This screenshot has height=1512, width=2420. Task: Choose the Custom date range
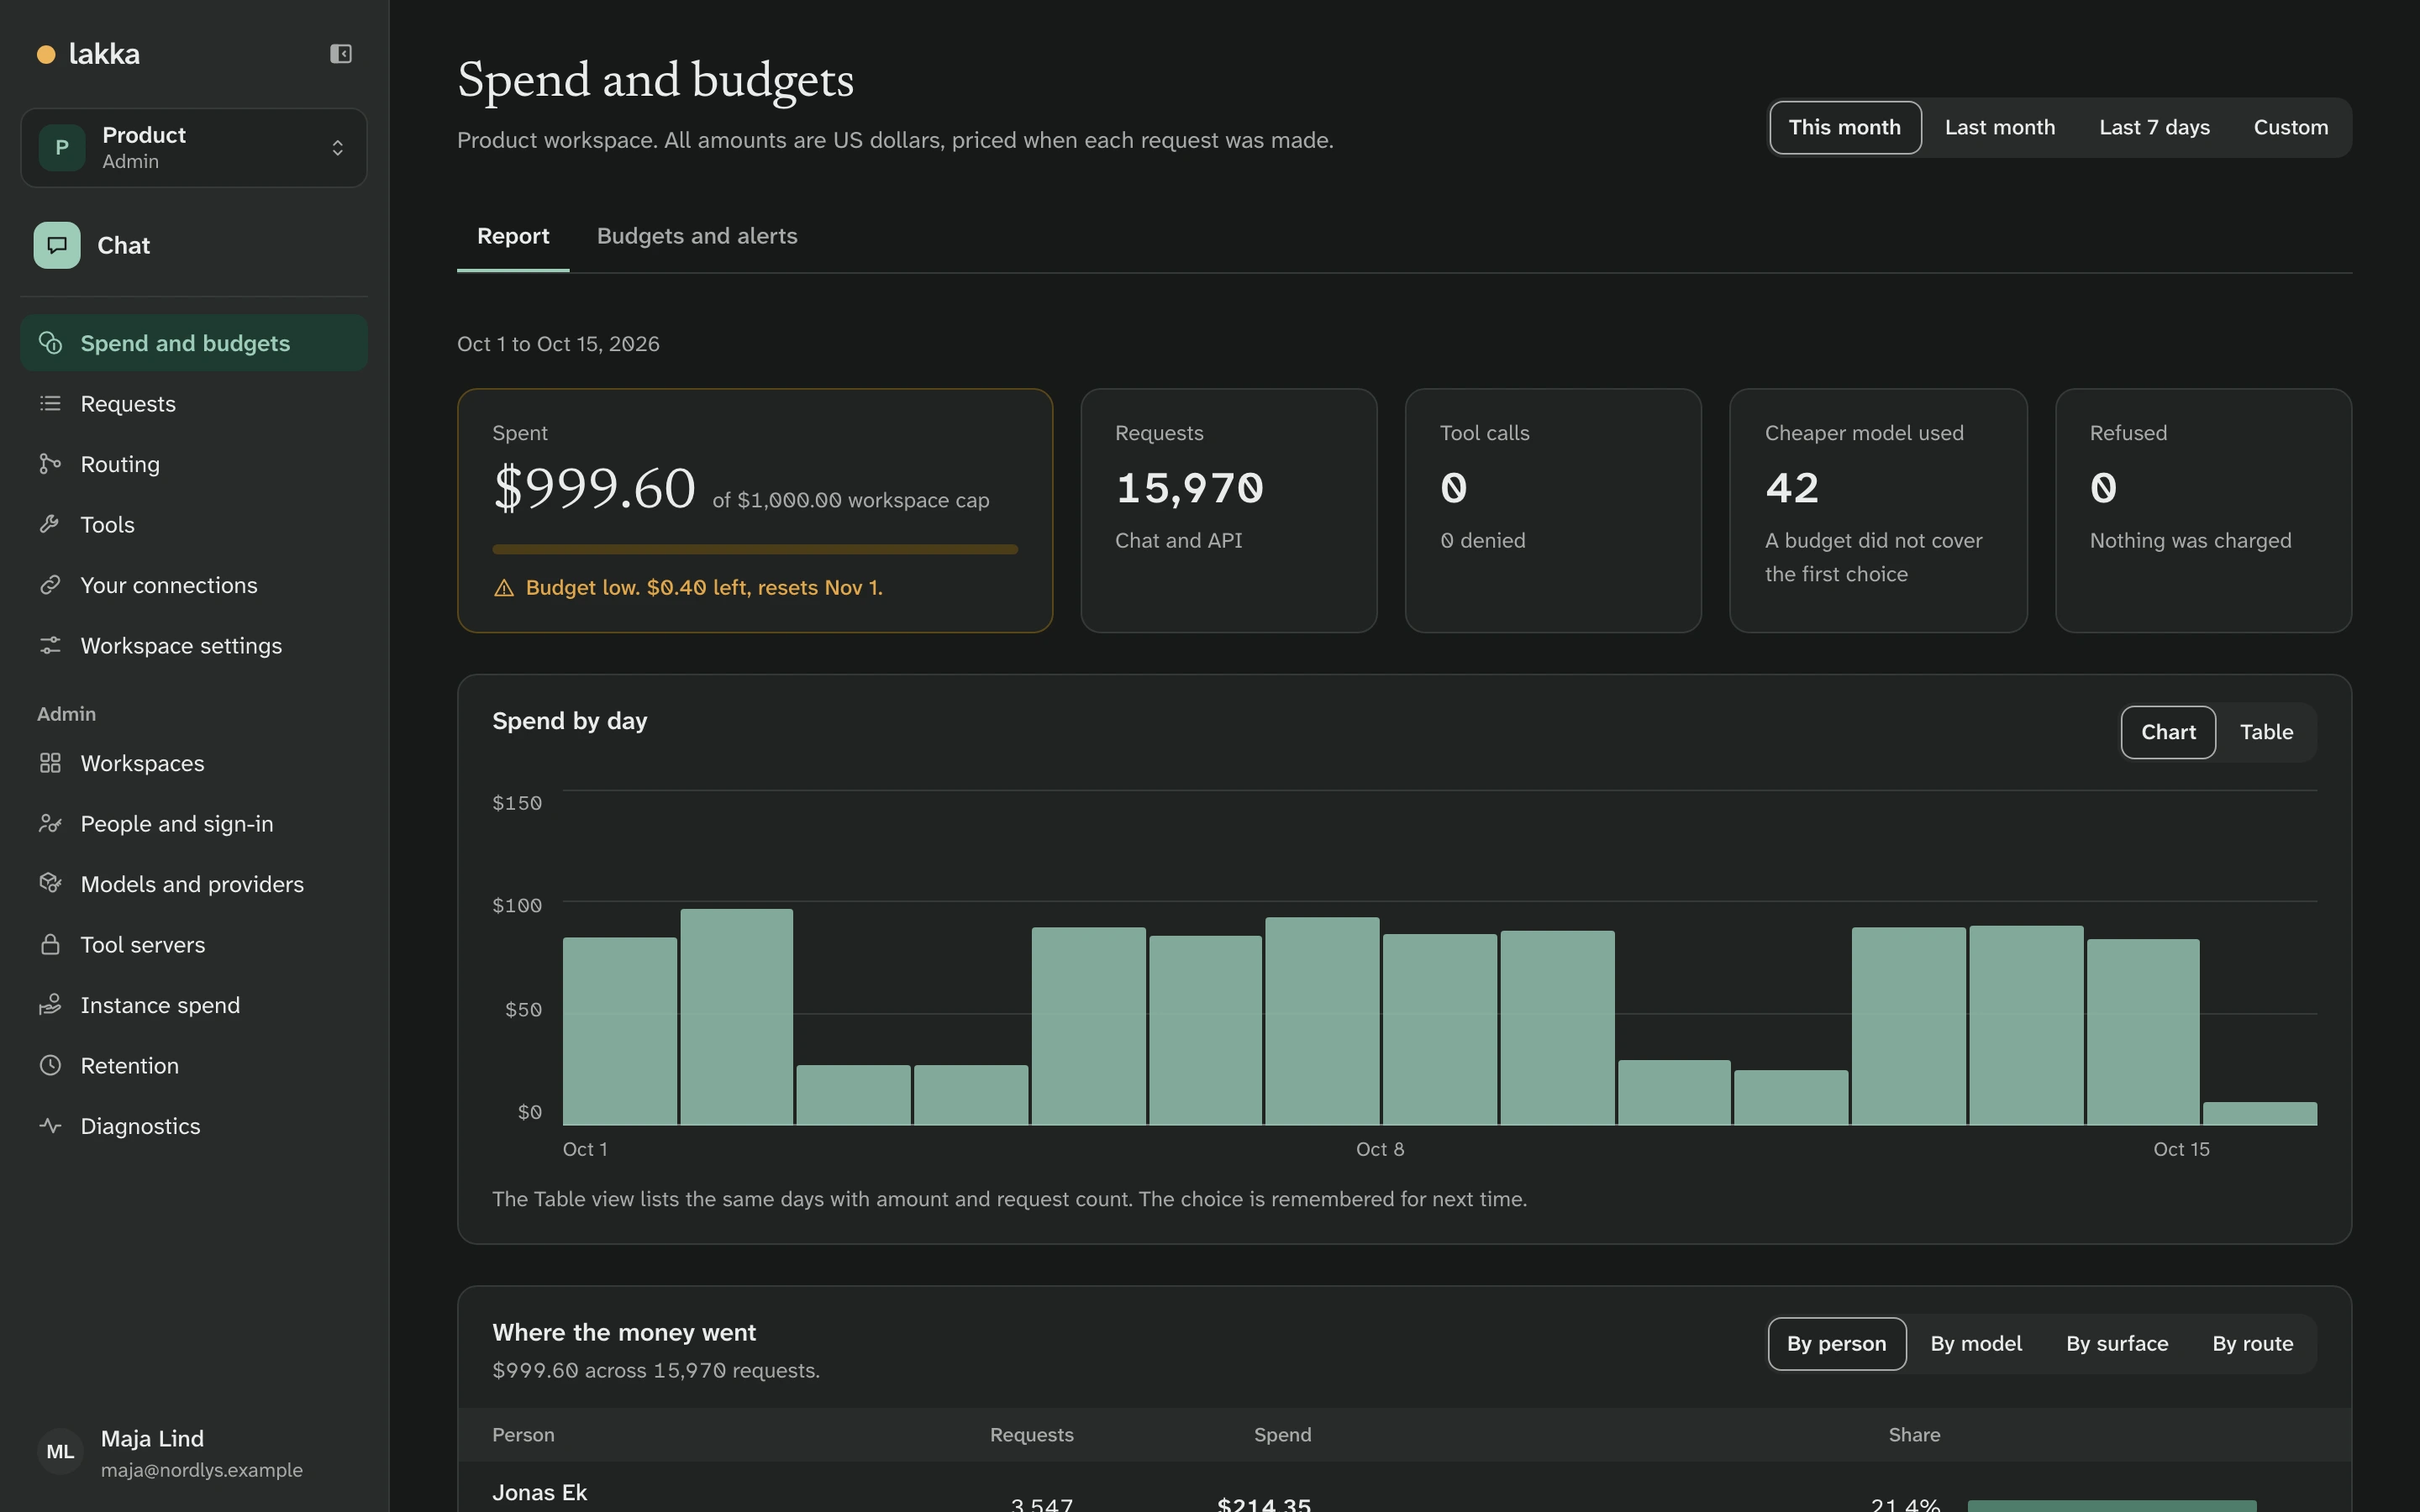click(x=2291, y=128)
